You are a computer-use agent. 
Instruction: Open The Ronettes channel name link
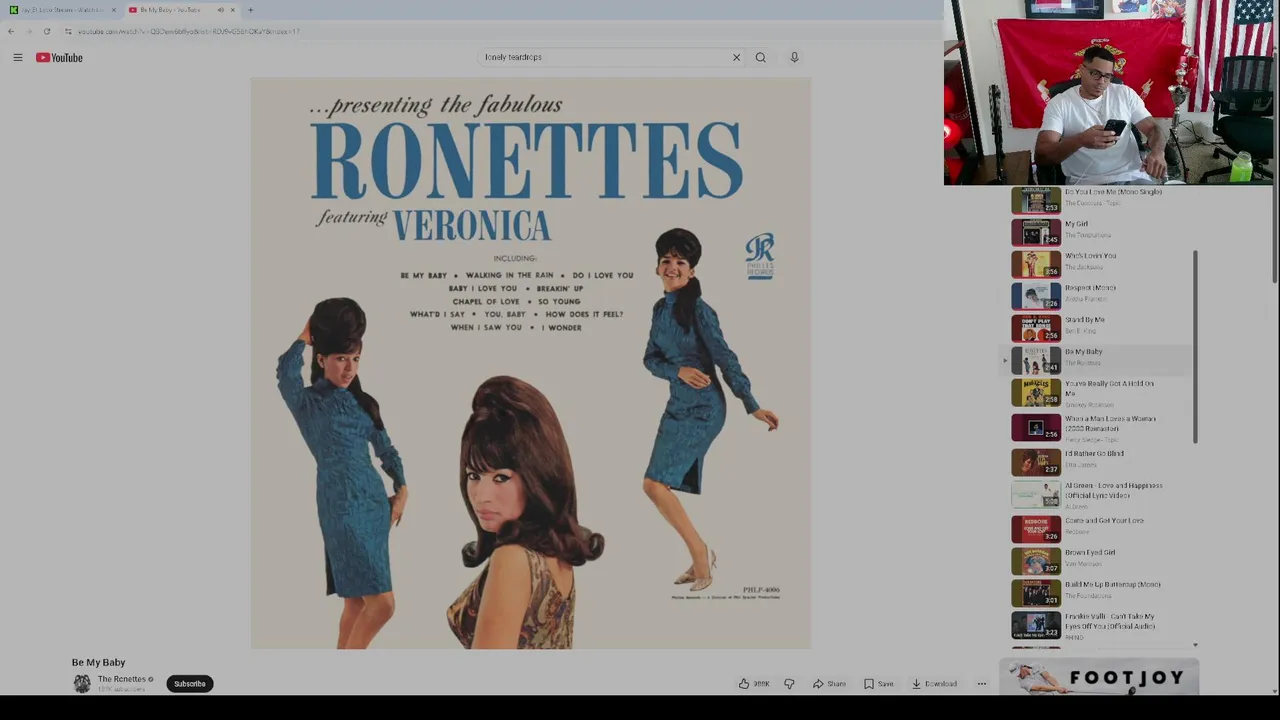[x=121, y=679]
